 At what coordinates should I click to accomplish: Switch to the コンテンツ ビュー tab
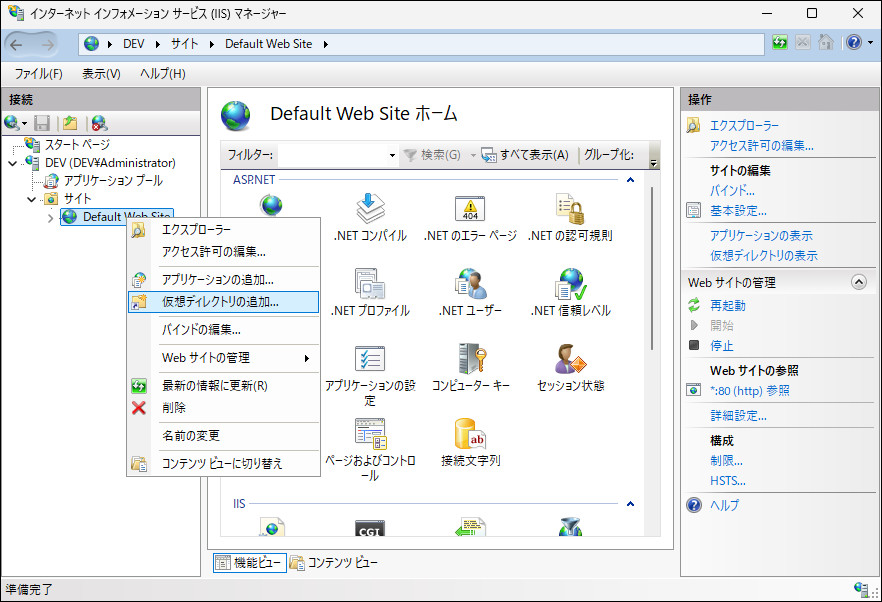click(x=334, y=562)
